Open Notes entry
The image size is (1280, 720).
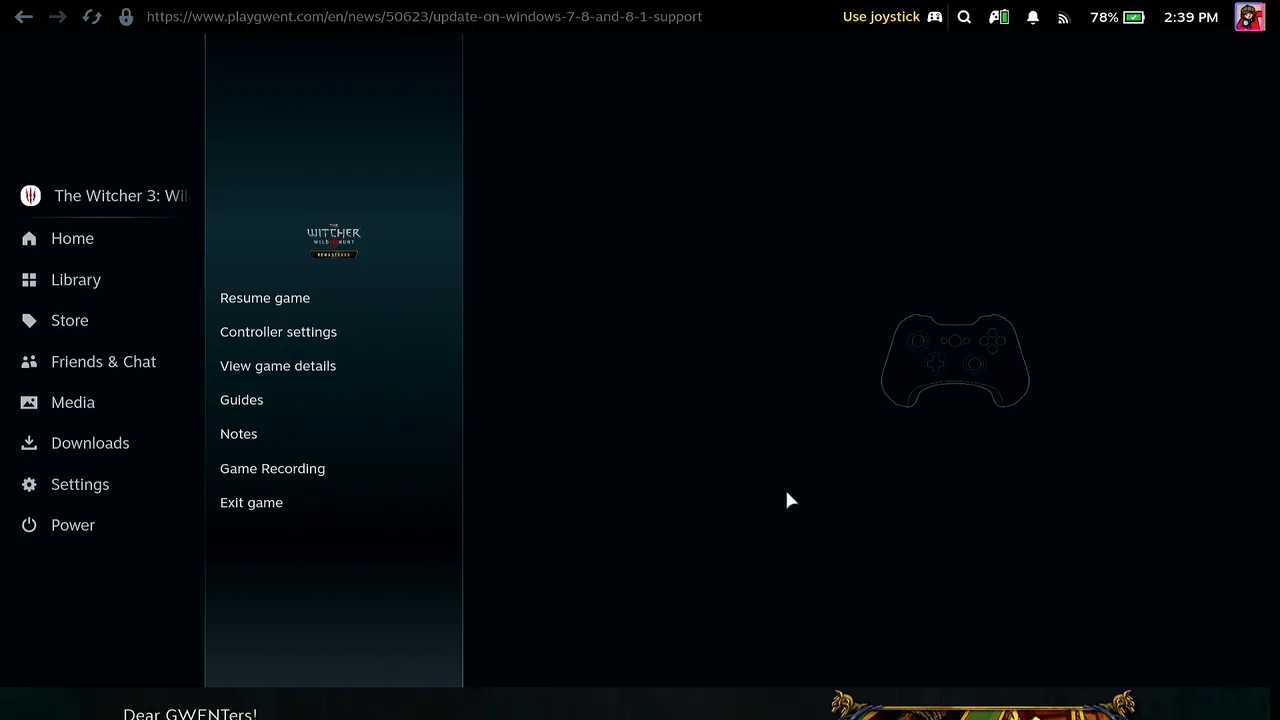point(239,434)
